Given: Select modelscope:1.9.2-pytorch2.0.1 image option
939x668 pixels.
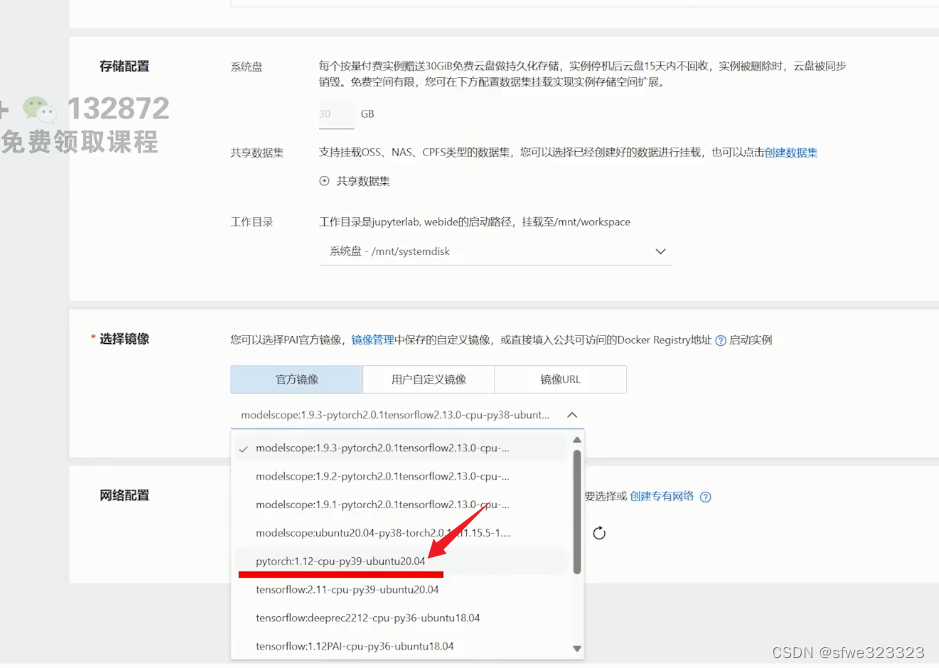Looking at the screenshot, I should pos(400,476).
